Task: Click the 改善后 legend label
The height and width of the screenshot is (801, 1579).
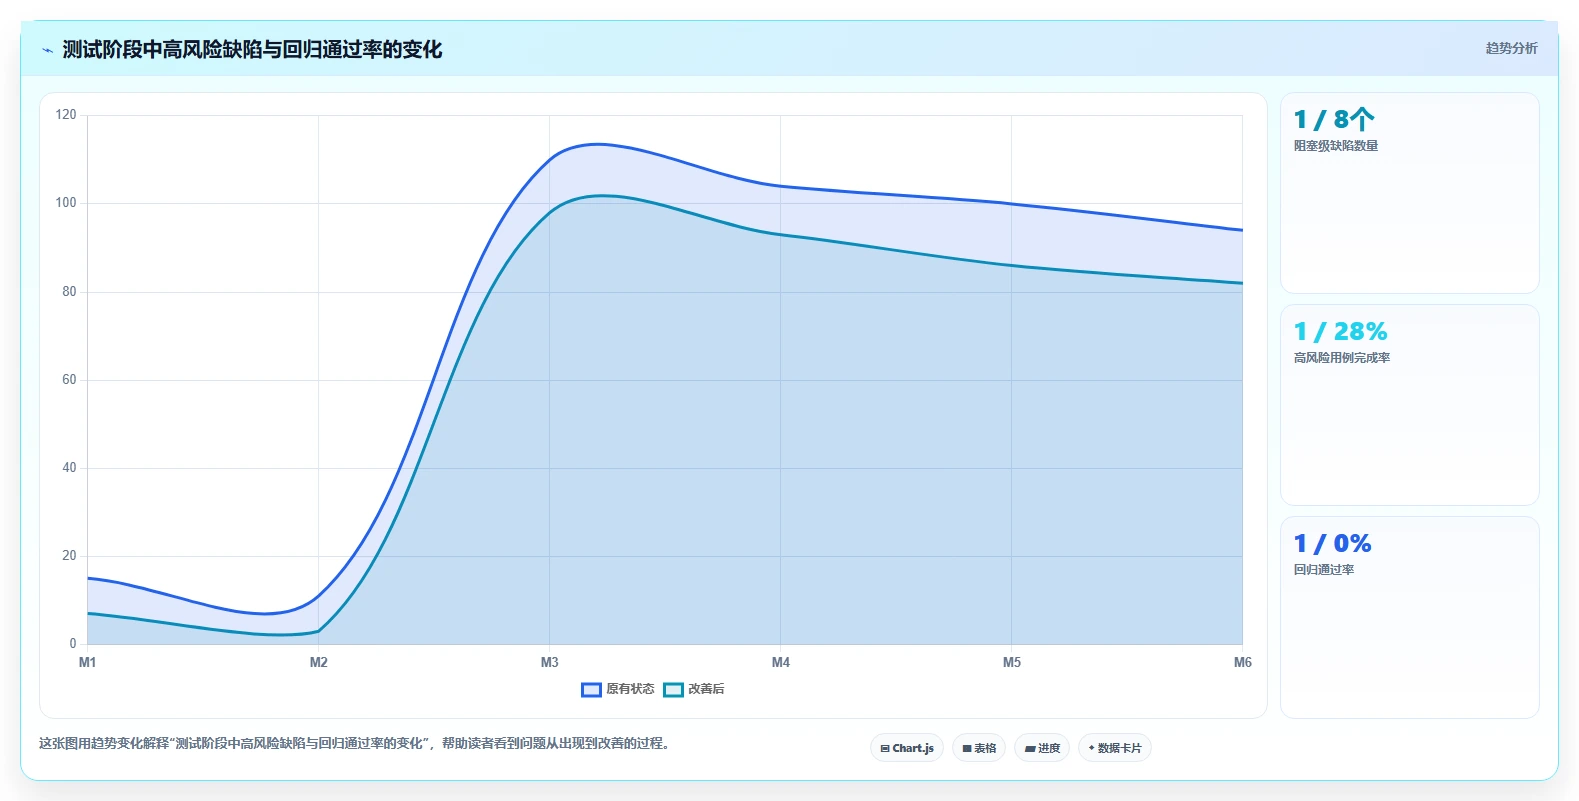Action: point(706,689)
